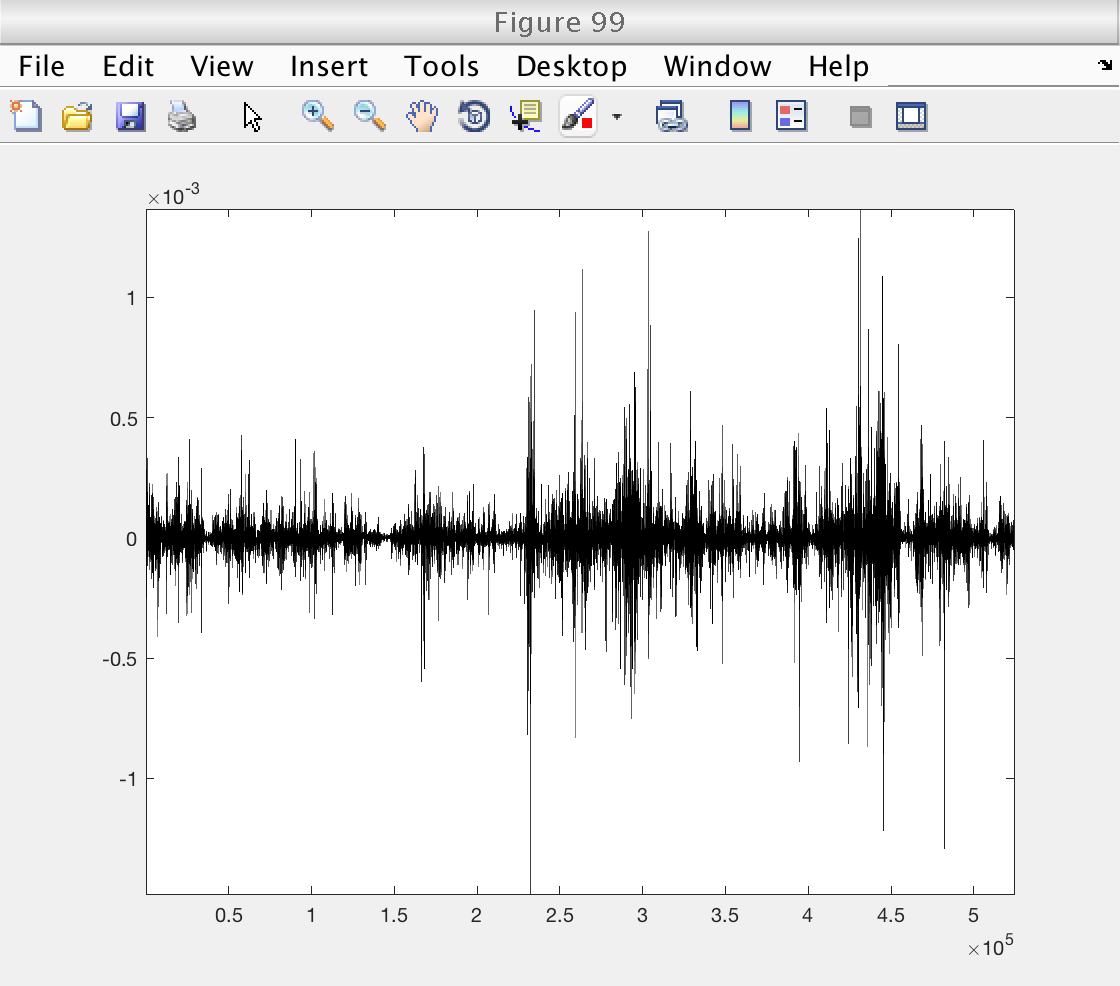Click the Link Plot icon
The height and width of the screenshot is (986, 1120).
671,116
